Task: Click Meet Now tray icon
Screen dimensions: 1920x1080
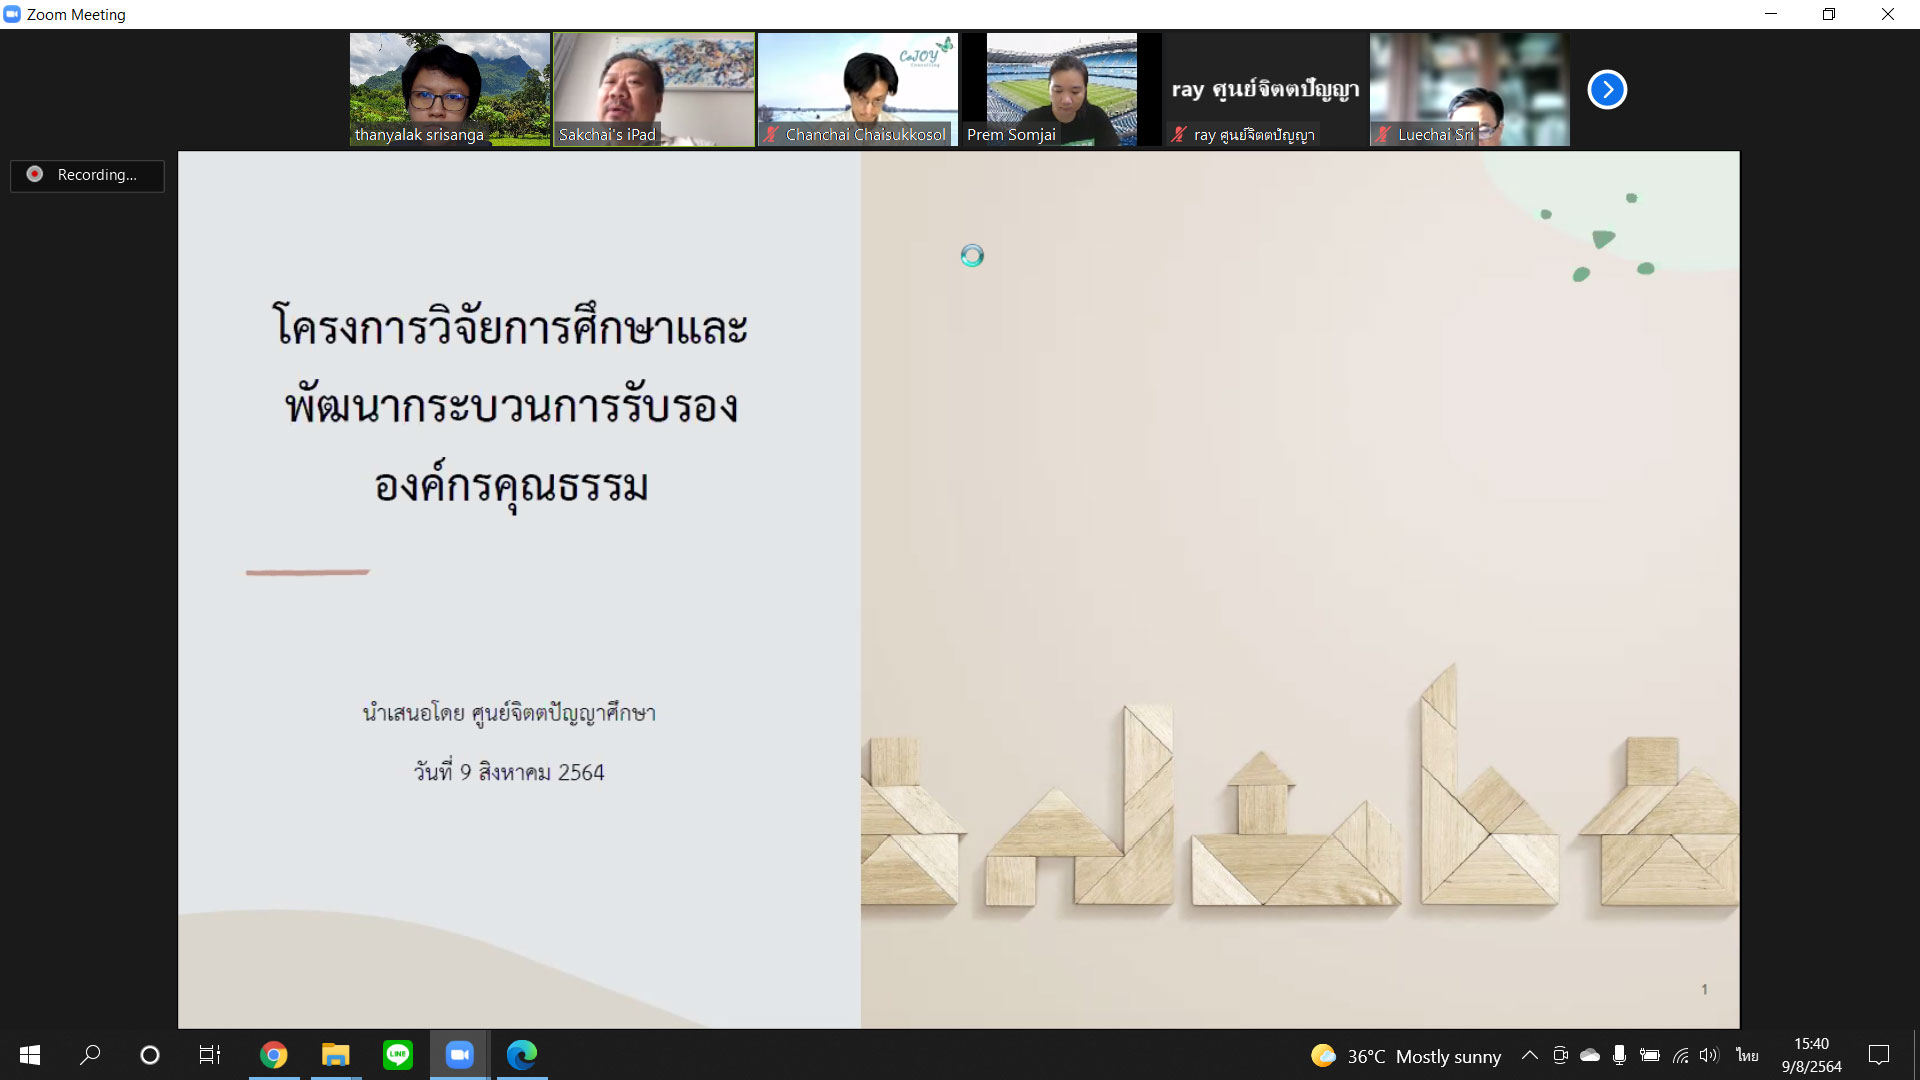Action: pyautogui.click(x=1560, y=1055)
